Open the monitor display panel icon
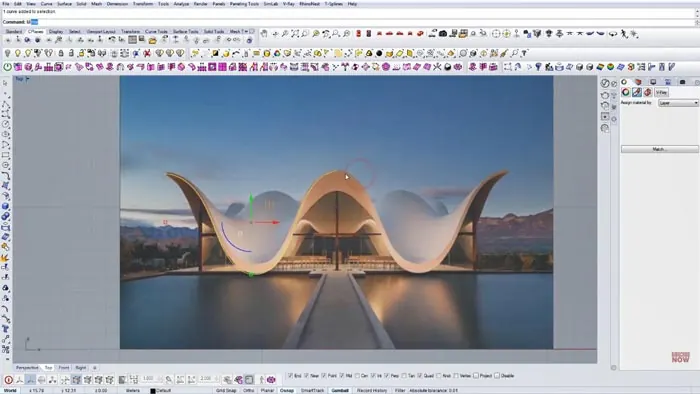 coord(653,82)
